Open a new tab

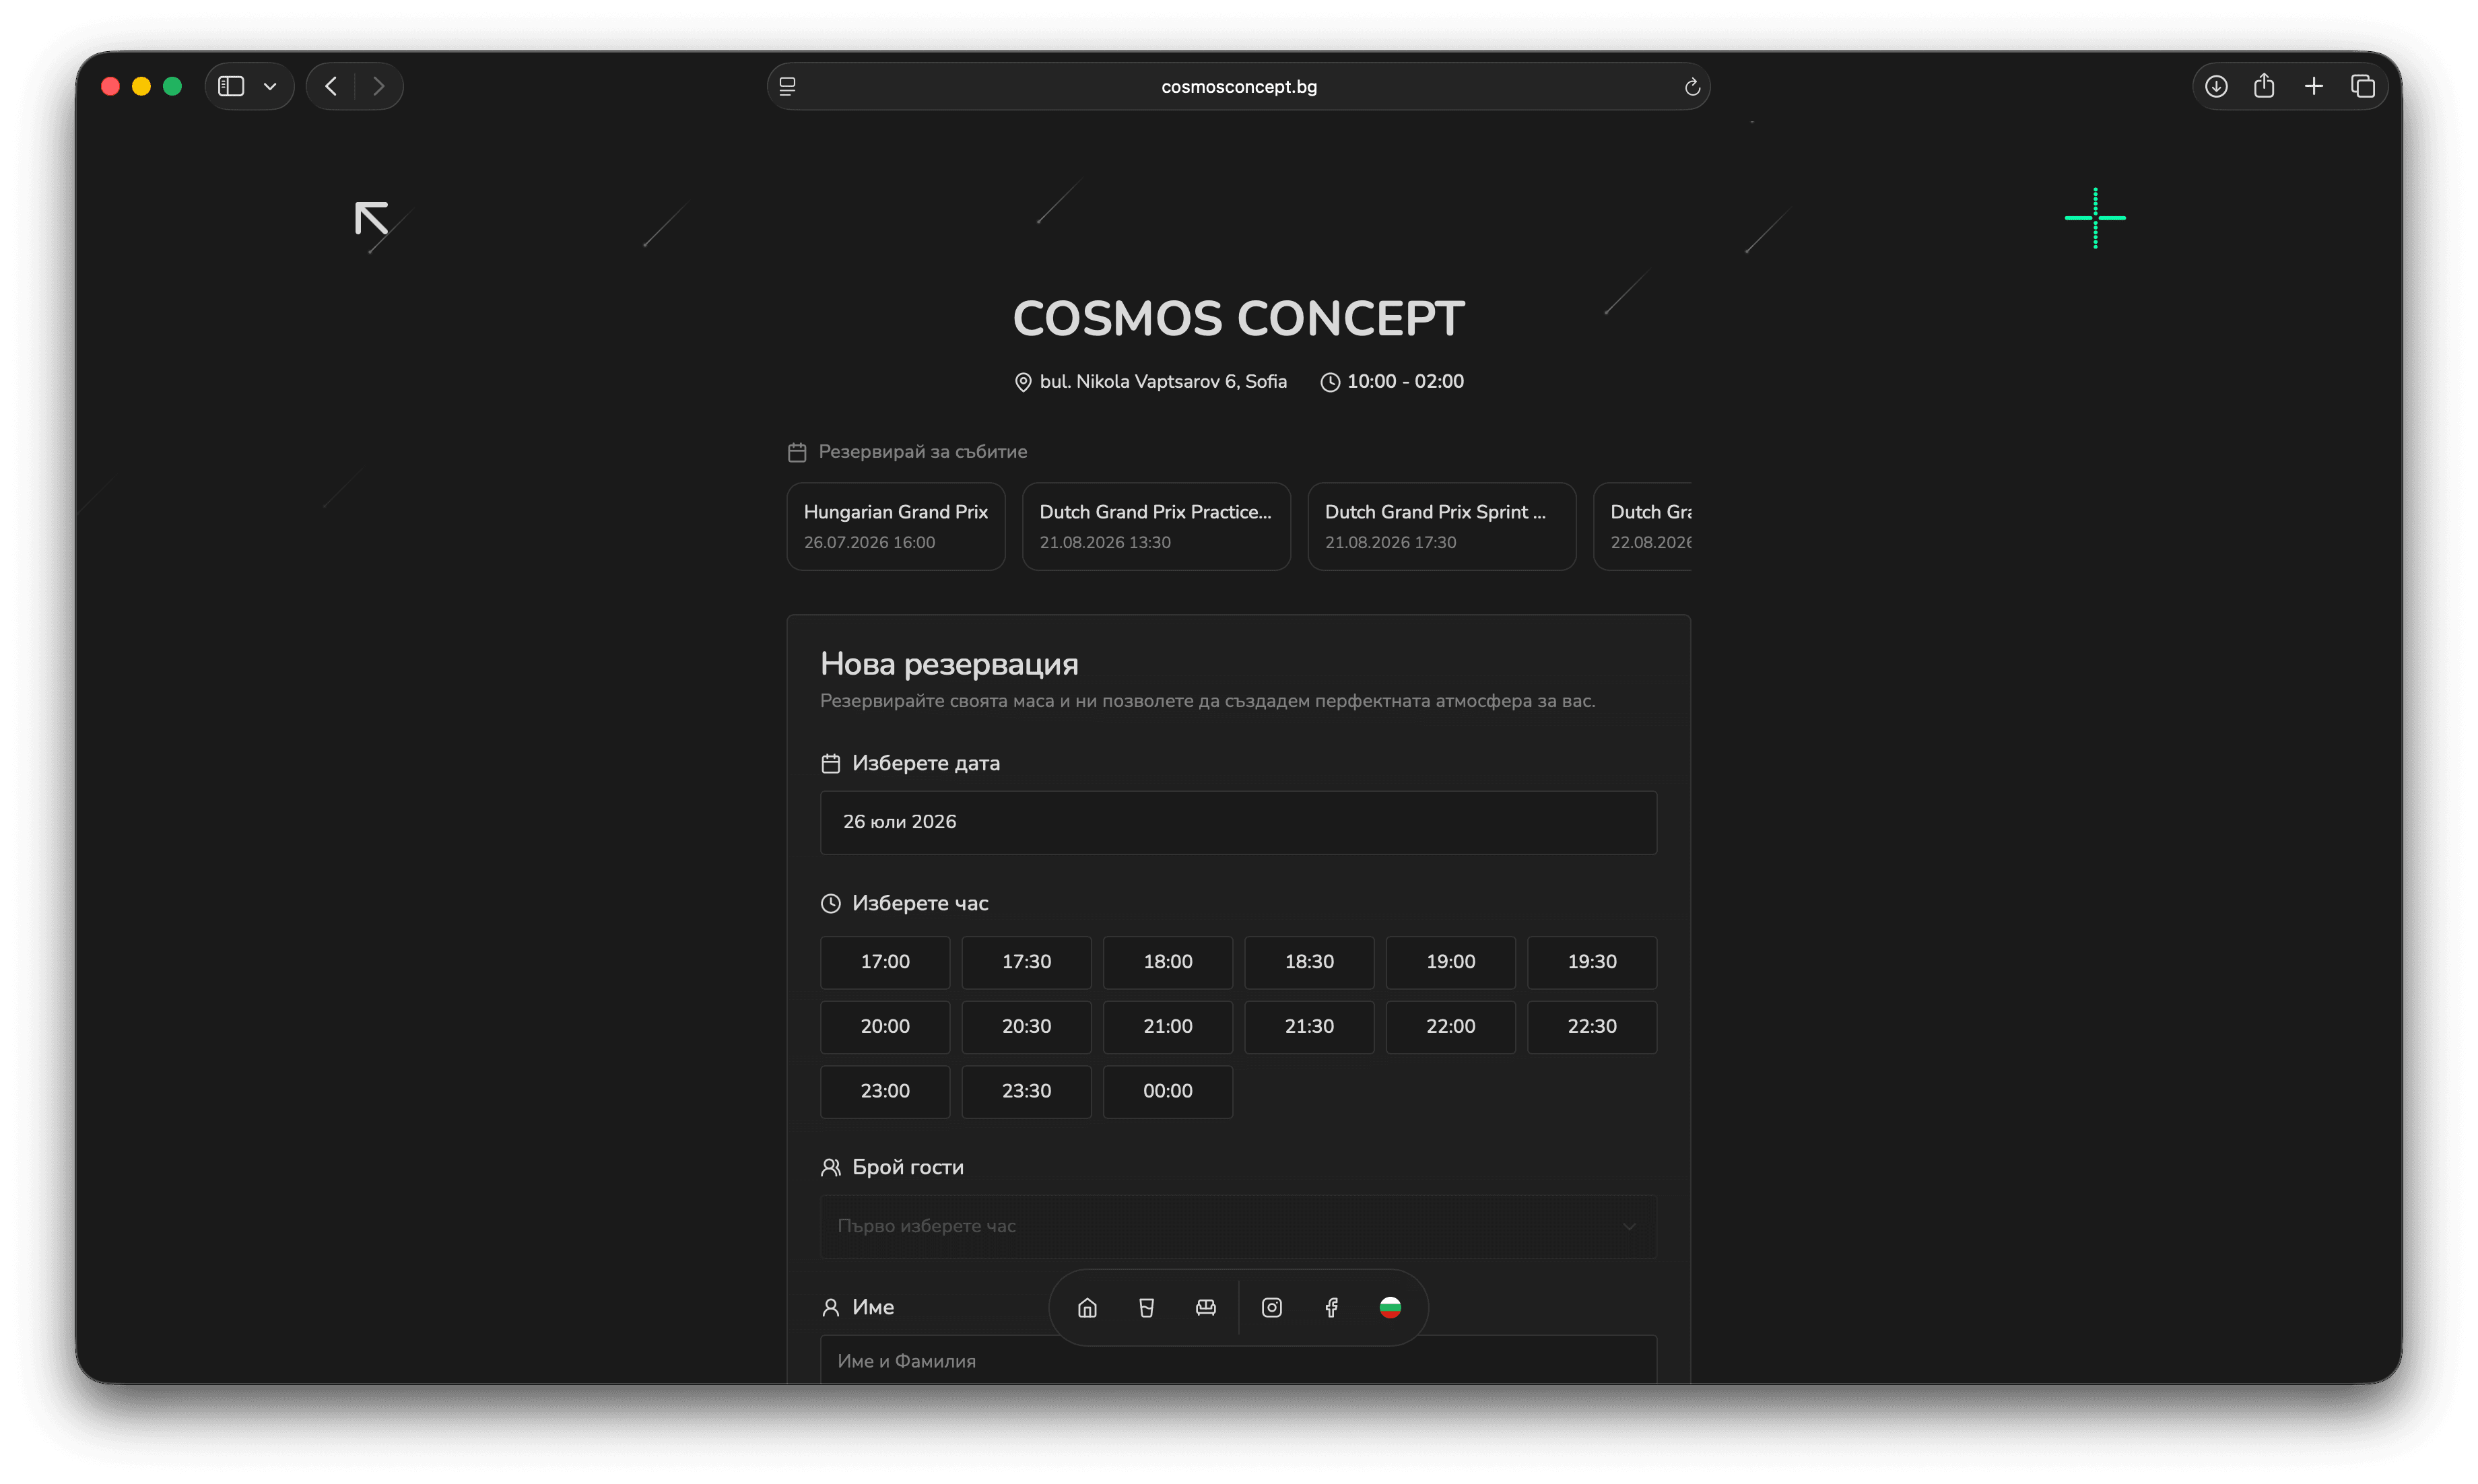click(x=2314, y=86)
